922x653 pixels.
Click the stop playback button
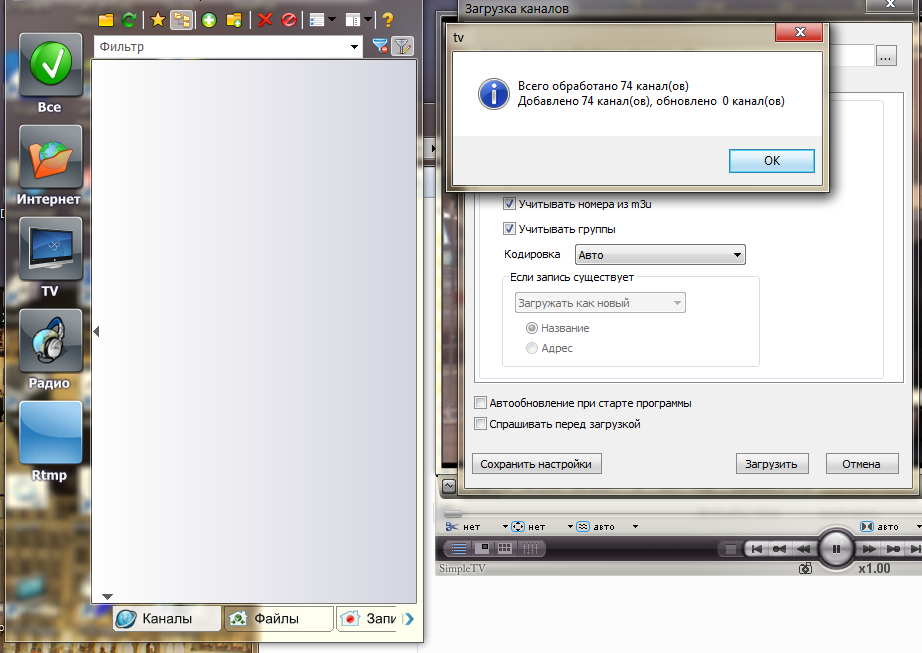(x=731, y=549)
